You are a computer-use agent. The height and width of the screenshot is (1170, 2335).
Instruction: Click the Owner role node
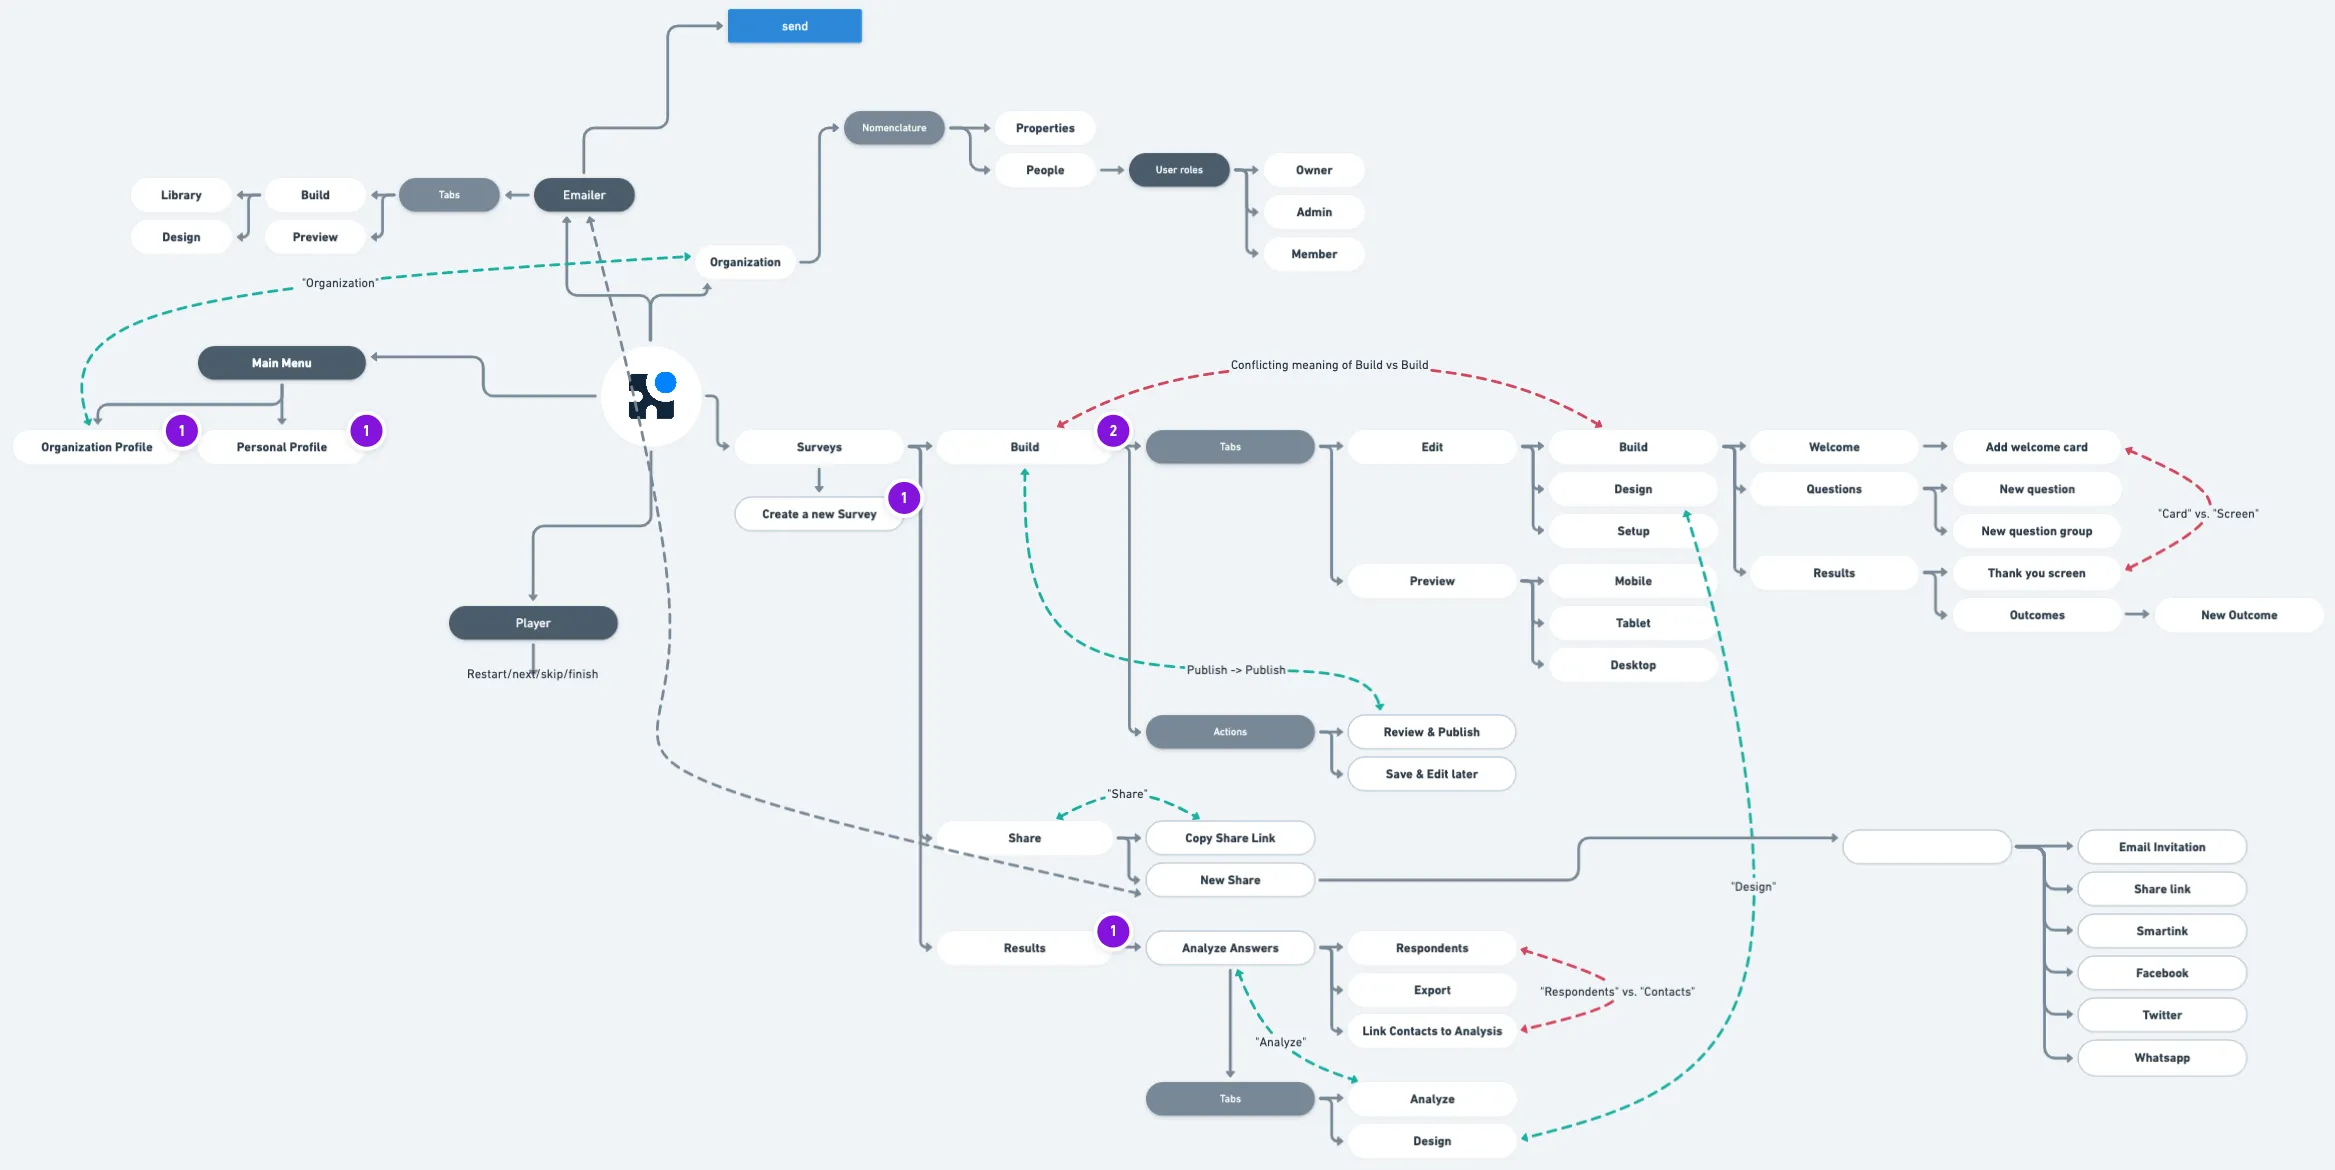[1314, 170]
